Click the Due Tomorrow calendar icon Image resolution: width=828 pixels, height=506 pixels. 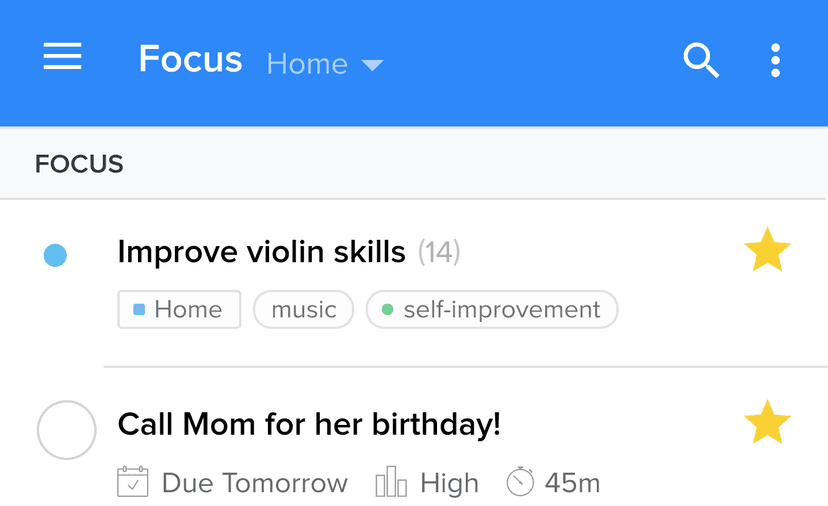(x=133, y=483)
